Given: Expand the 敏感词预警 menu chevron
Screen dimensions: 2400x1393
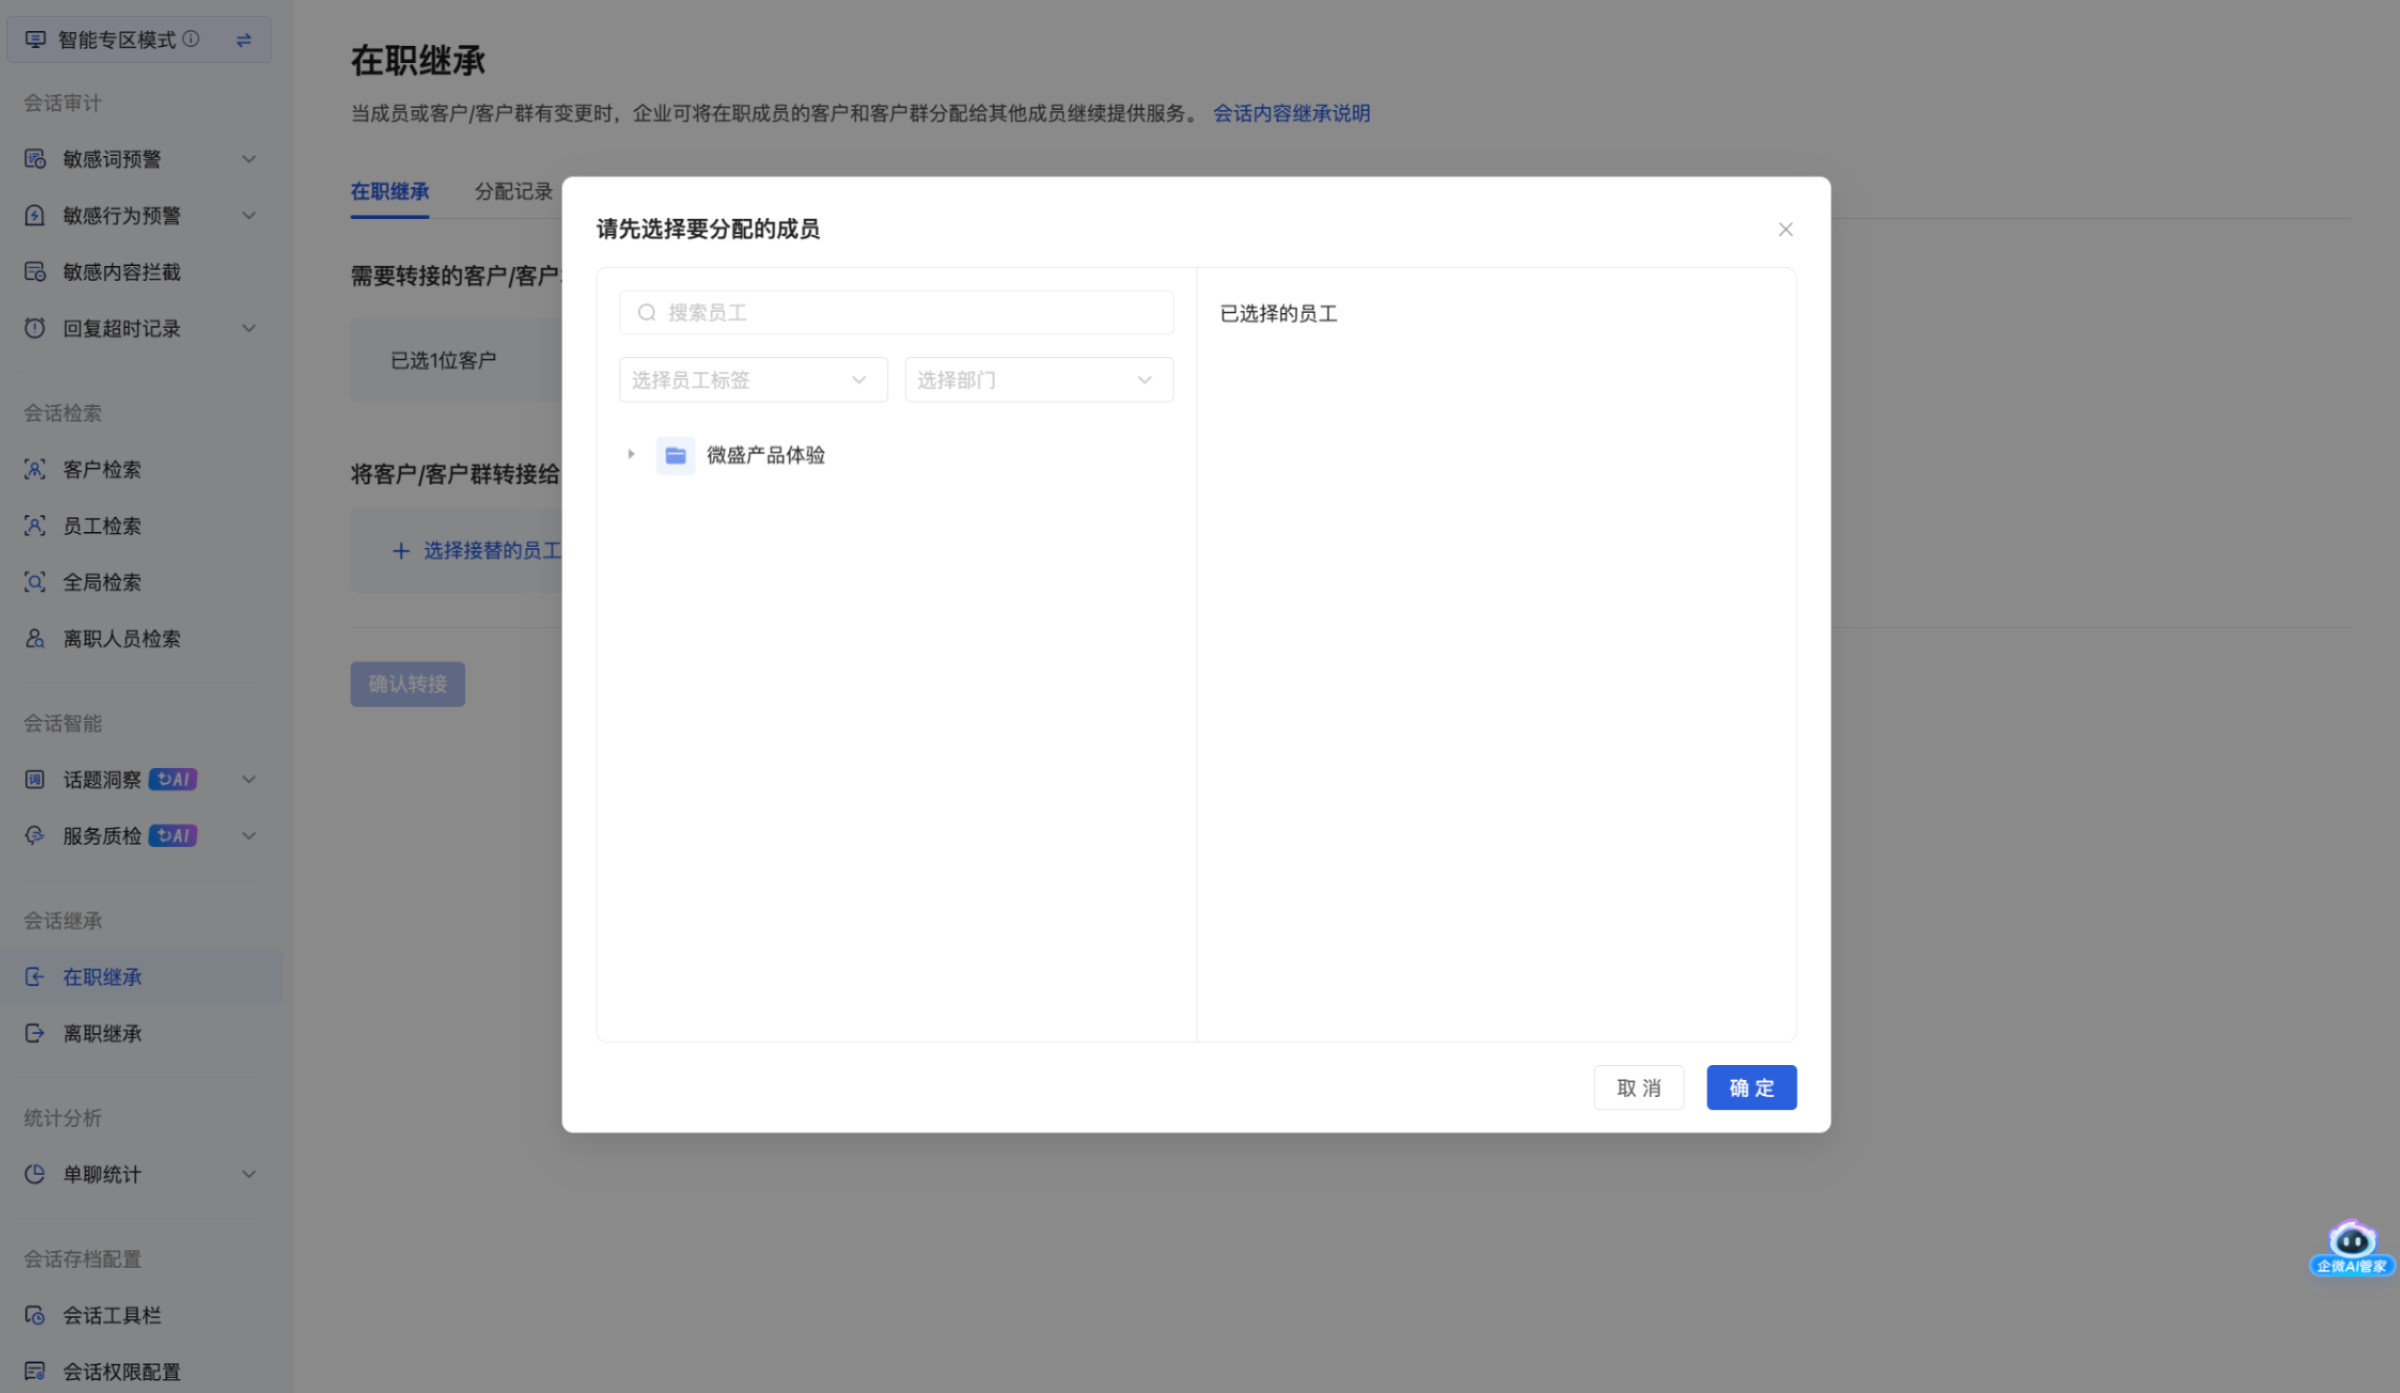Looking at the screenshot, I should 249,159.
